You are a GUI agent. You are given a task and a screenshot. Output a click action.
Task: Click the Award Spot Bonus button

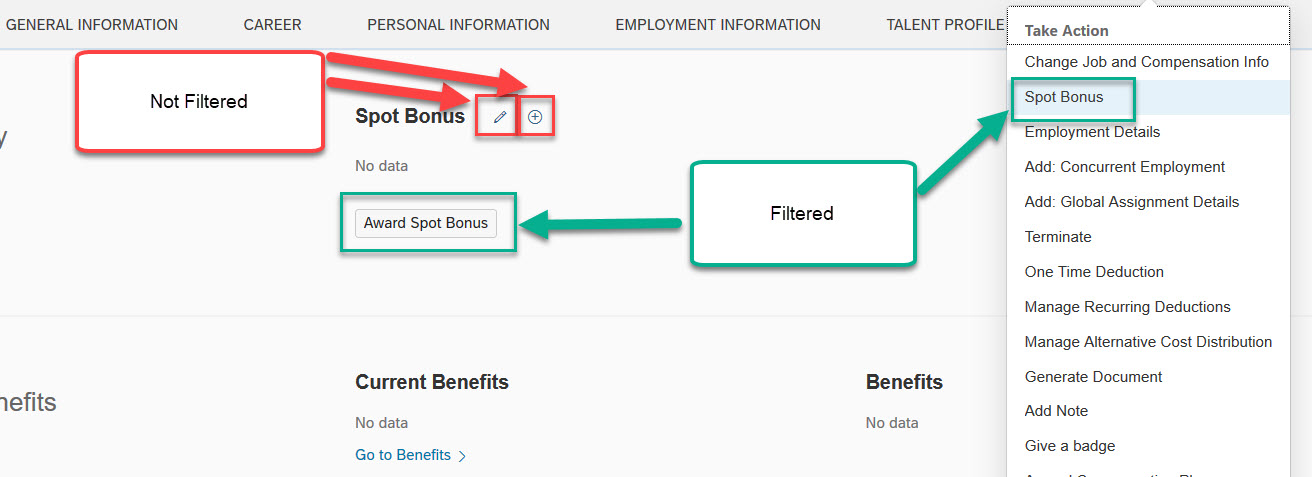tap(426, 223)
